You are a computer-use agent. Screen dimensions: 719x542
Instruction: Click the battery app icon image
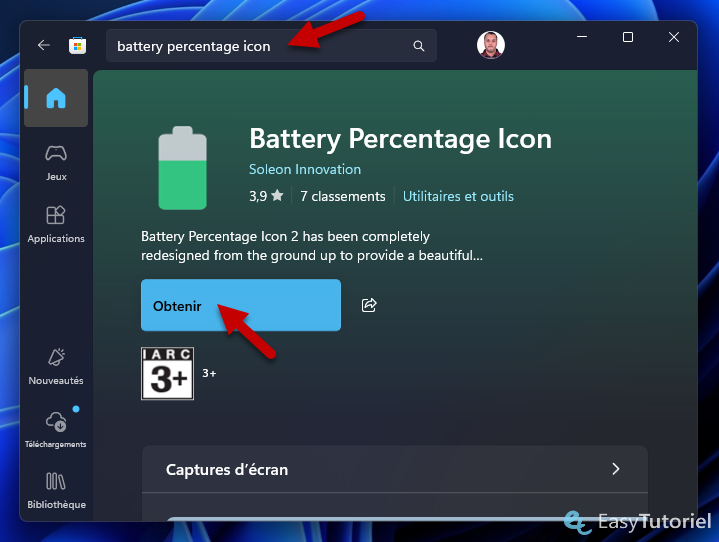[183, 168]
